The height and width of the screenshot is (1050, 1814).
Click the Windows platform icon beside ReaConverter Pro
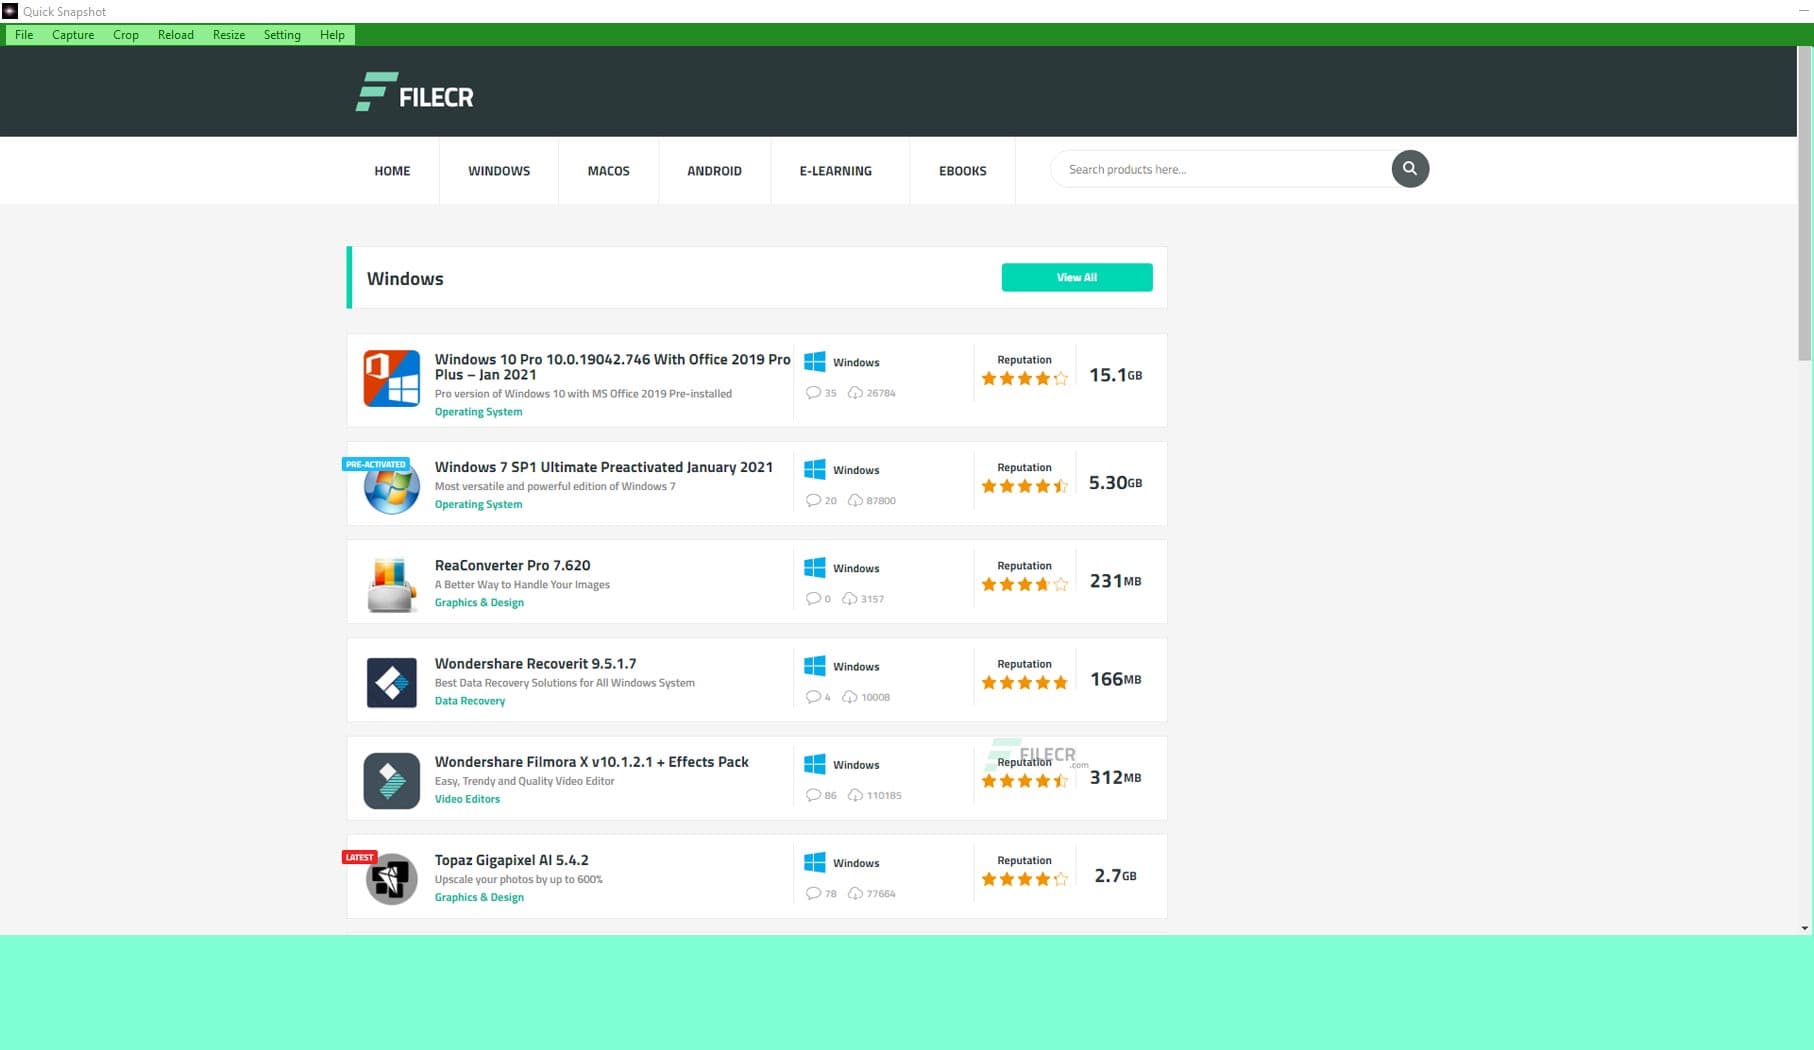815,567
